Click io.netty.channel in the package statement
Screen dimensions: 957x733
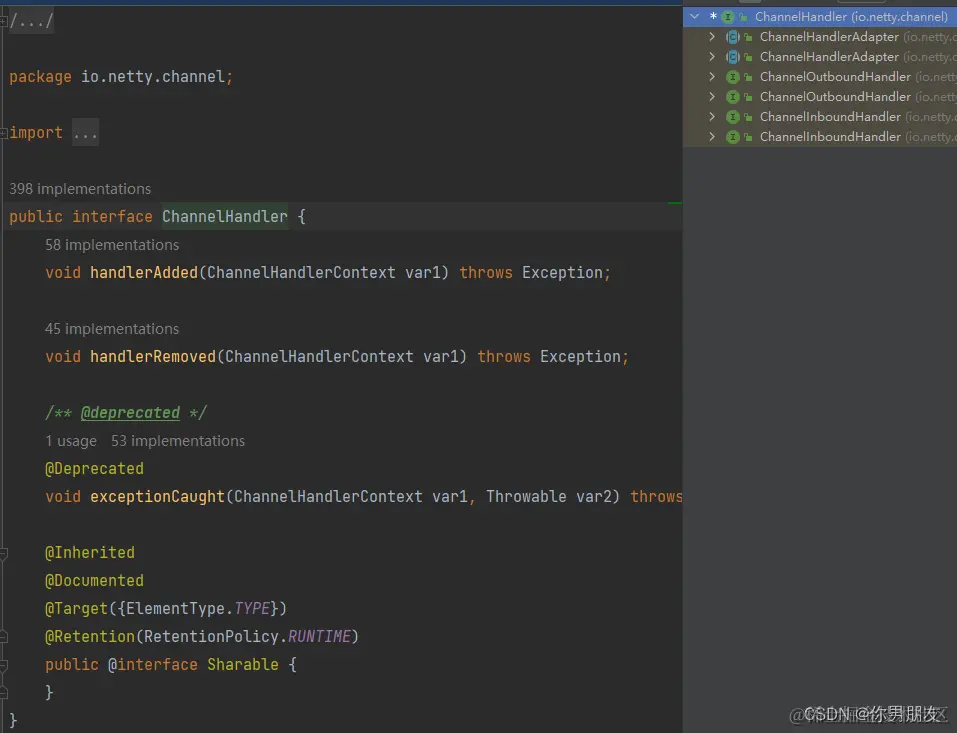tap(153, 77)
